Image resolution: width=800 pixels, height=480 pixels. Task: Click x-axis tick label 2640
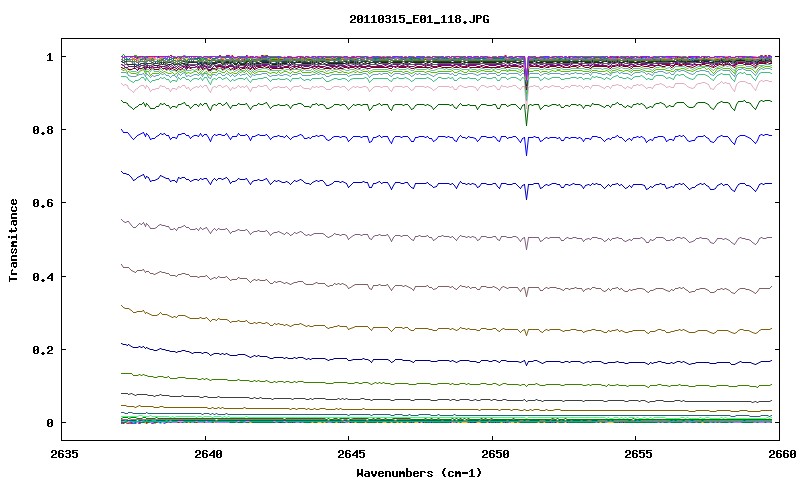pos(208,454)
